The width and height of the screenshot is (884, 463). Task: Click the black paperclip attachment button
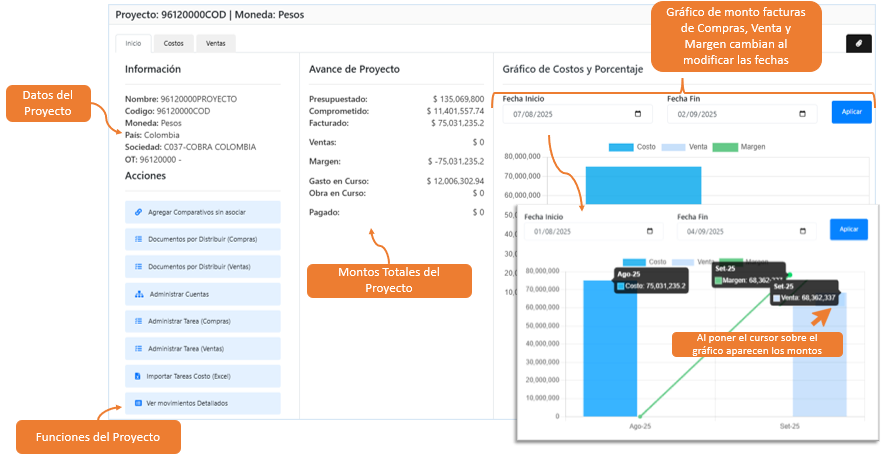coord(858,43)
